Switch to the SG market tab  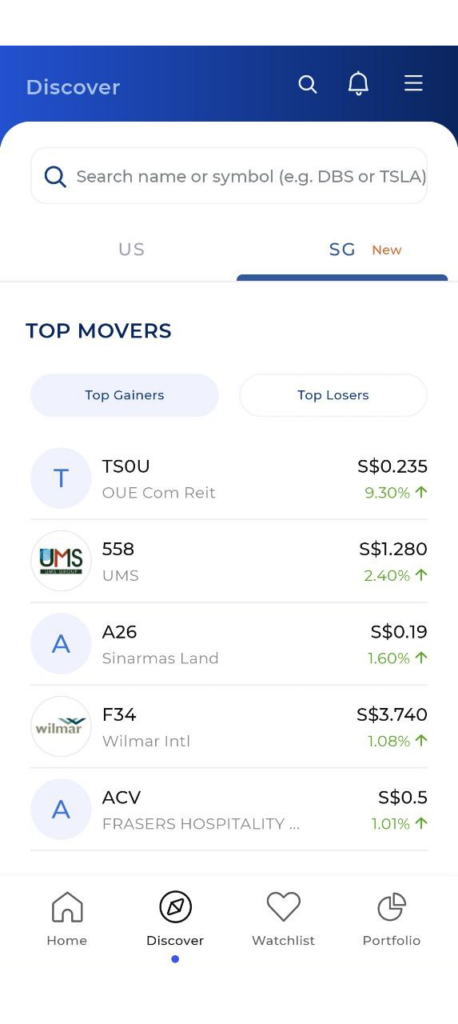[x=342, y=249]
